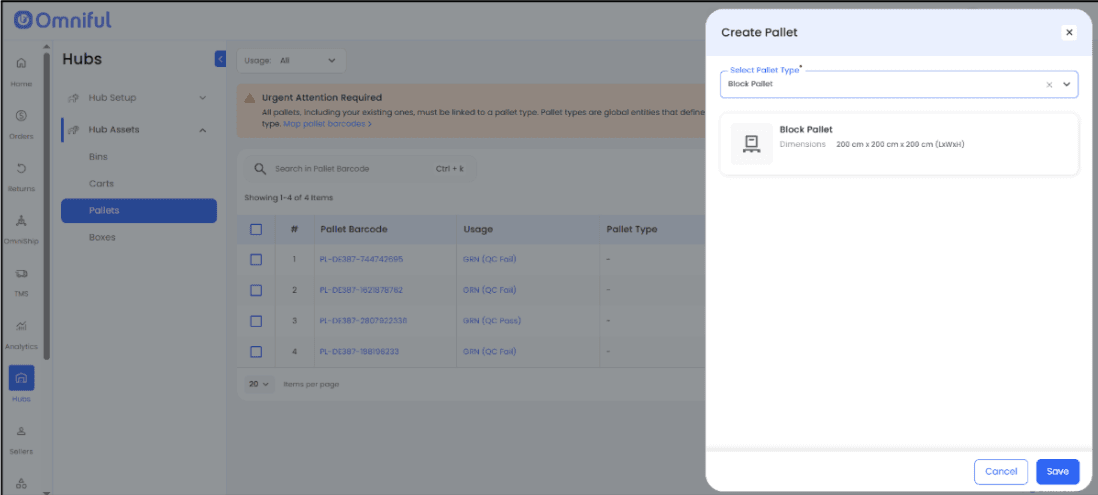Toggle the select-all checkbox in table header
This screenshot has height=495, width=1098.
point(256,229)
